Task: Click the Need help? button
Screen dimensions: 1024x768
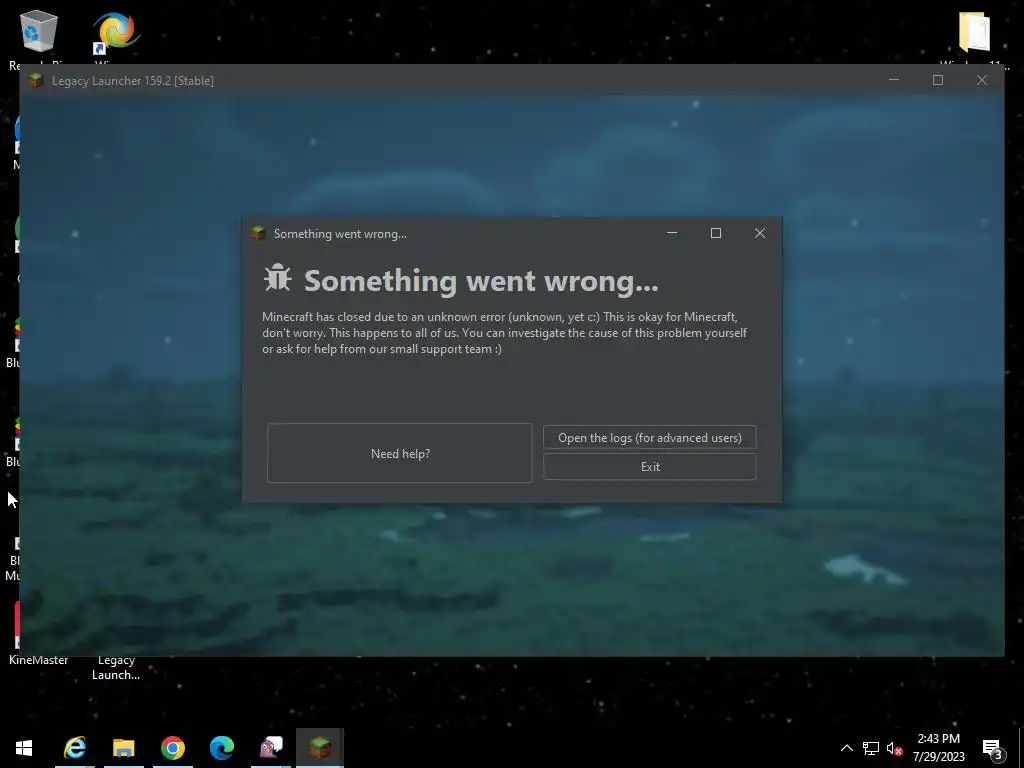Action: pyautogui.click(x=400, y=453)
